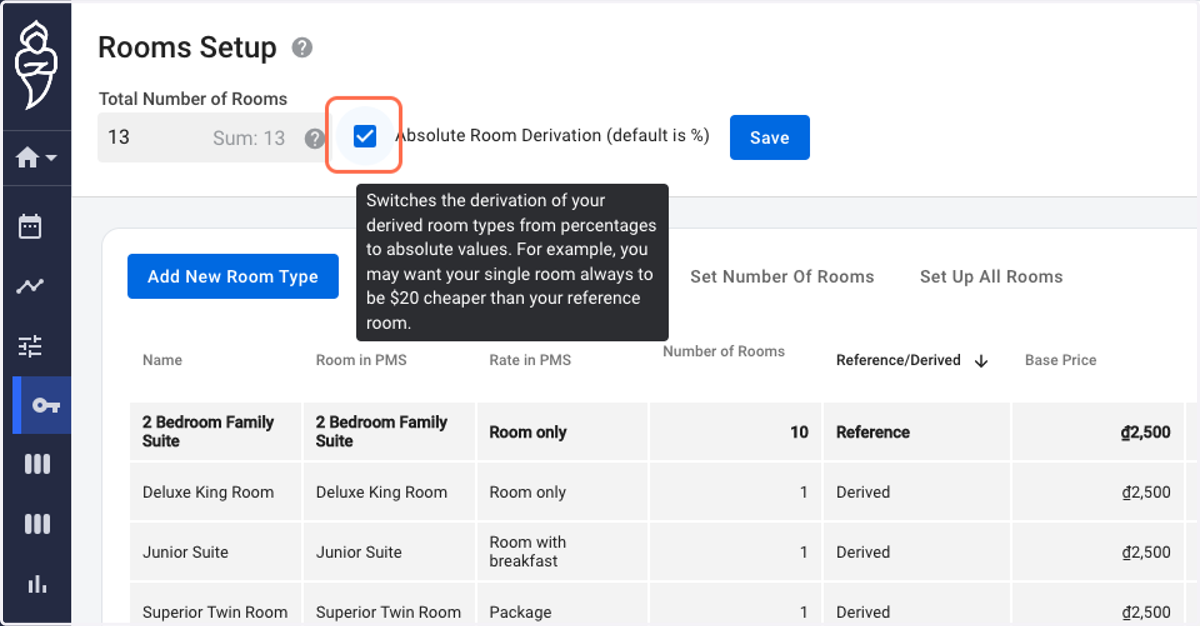Select Junior Suite name cell

[x=215, y=552]
